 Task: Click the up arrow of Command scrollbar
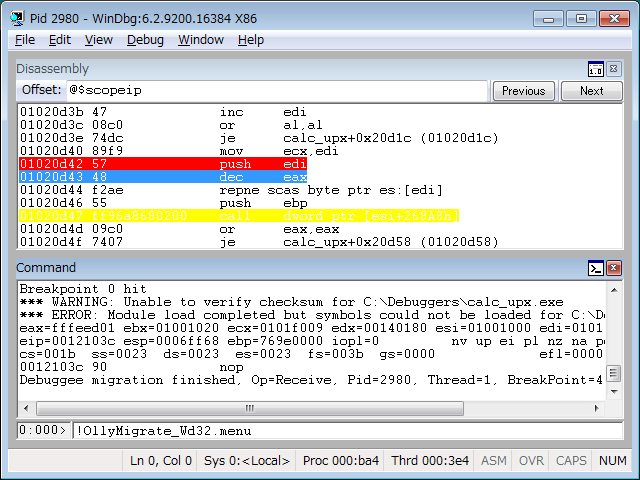pyautogui.click(x=614, y=290)
